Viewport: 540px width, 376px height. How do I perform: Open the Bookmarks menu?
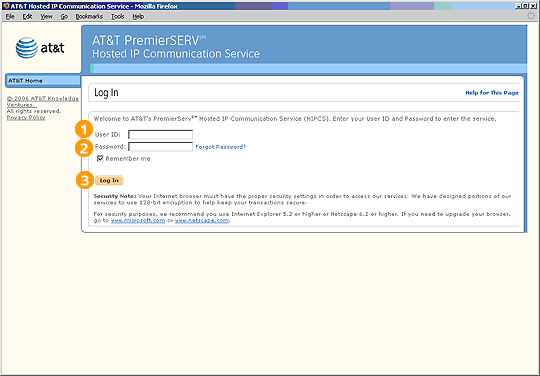[89, 17]
